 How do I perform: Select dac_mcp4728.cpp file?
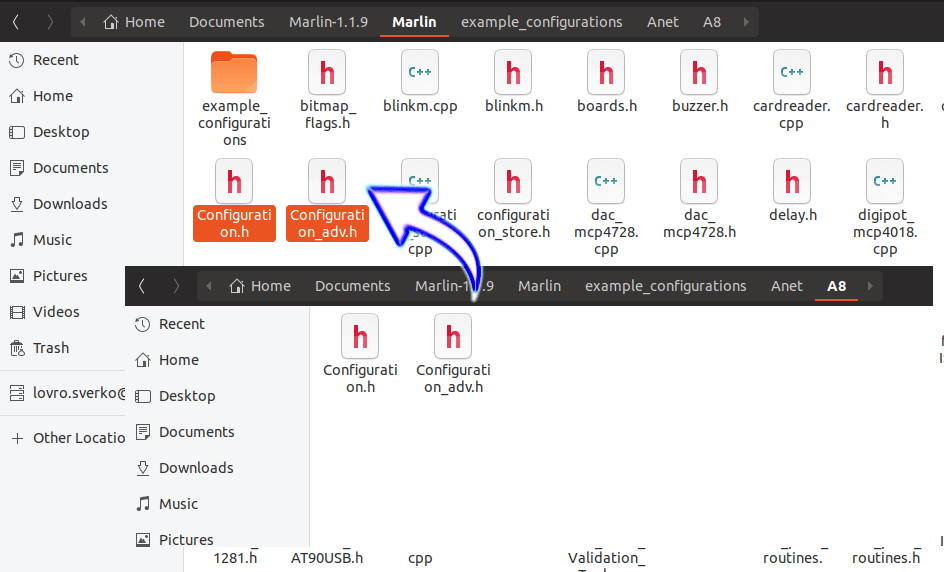pyautogui.click(x=606, y=208)
